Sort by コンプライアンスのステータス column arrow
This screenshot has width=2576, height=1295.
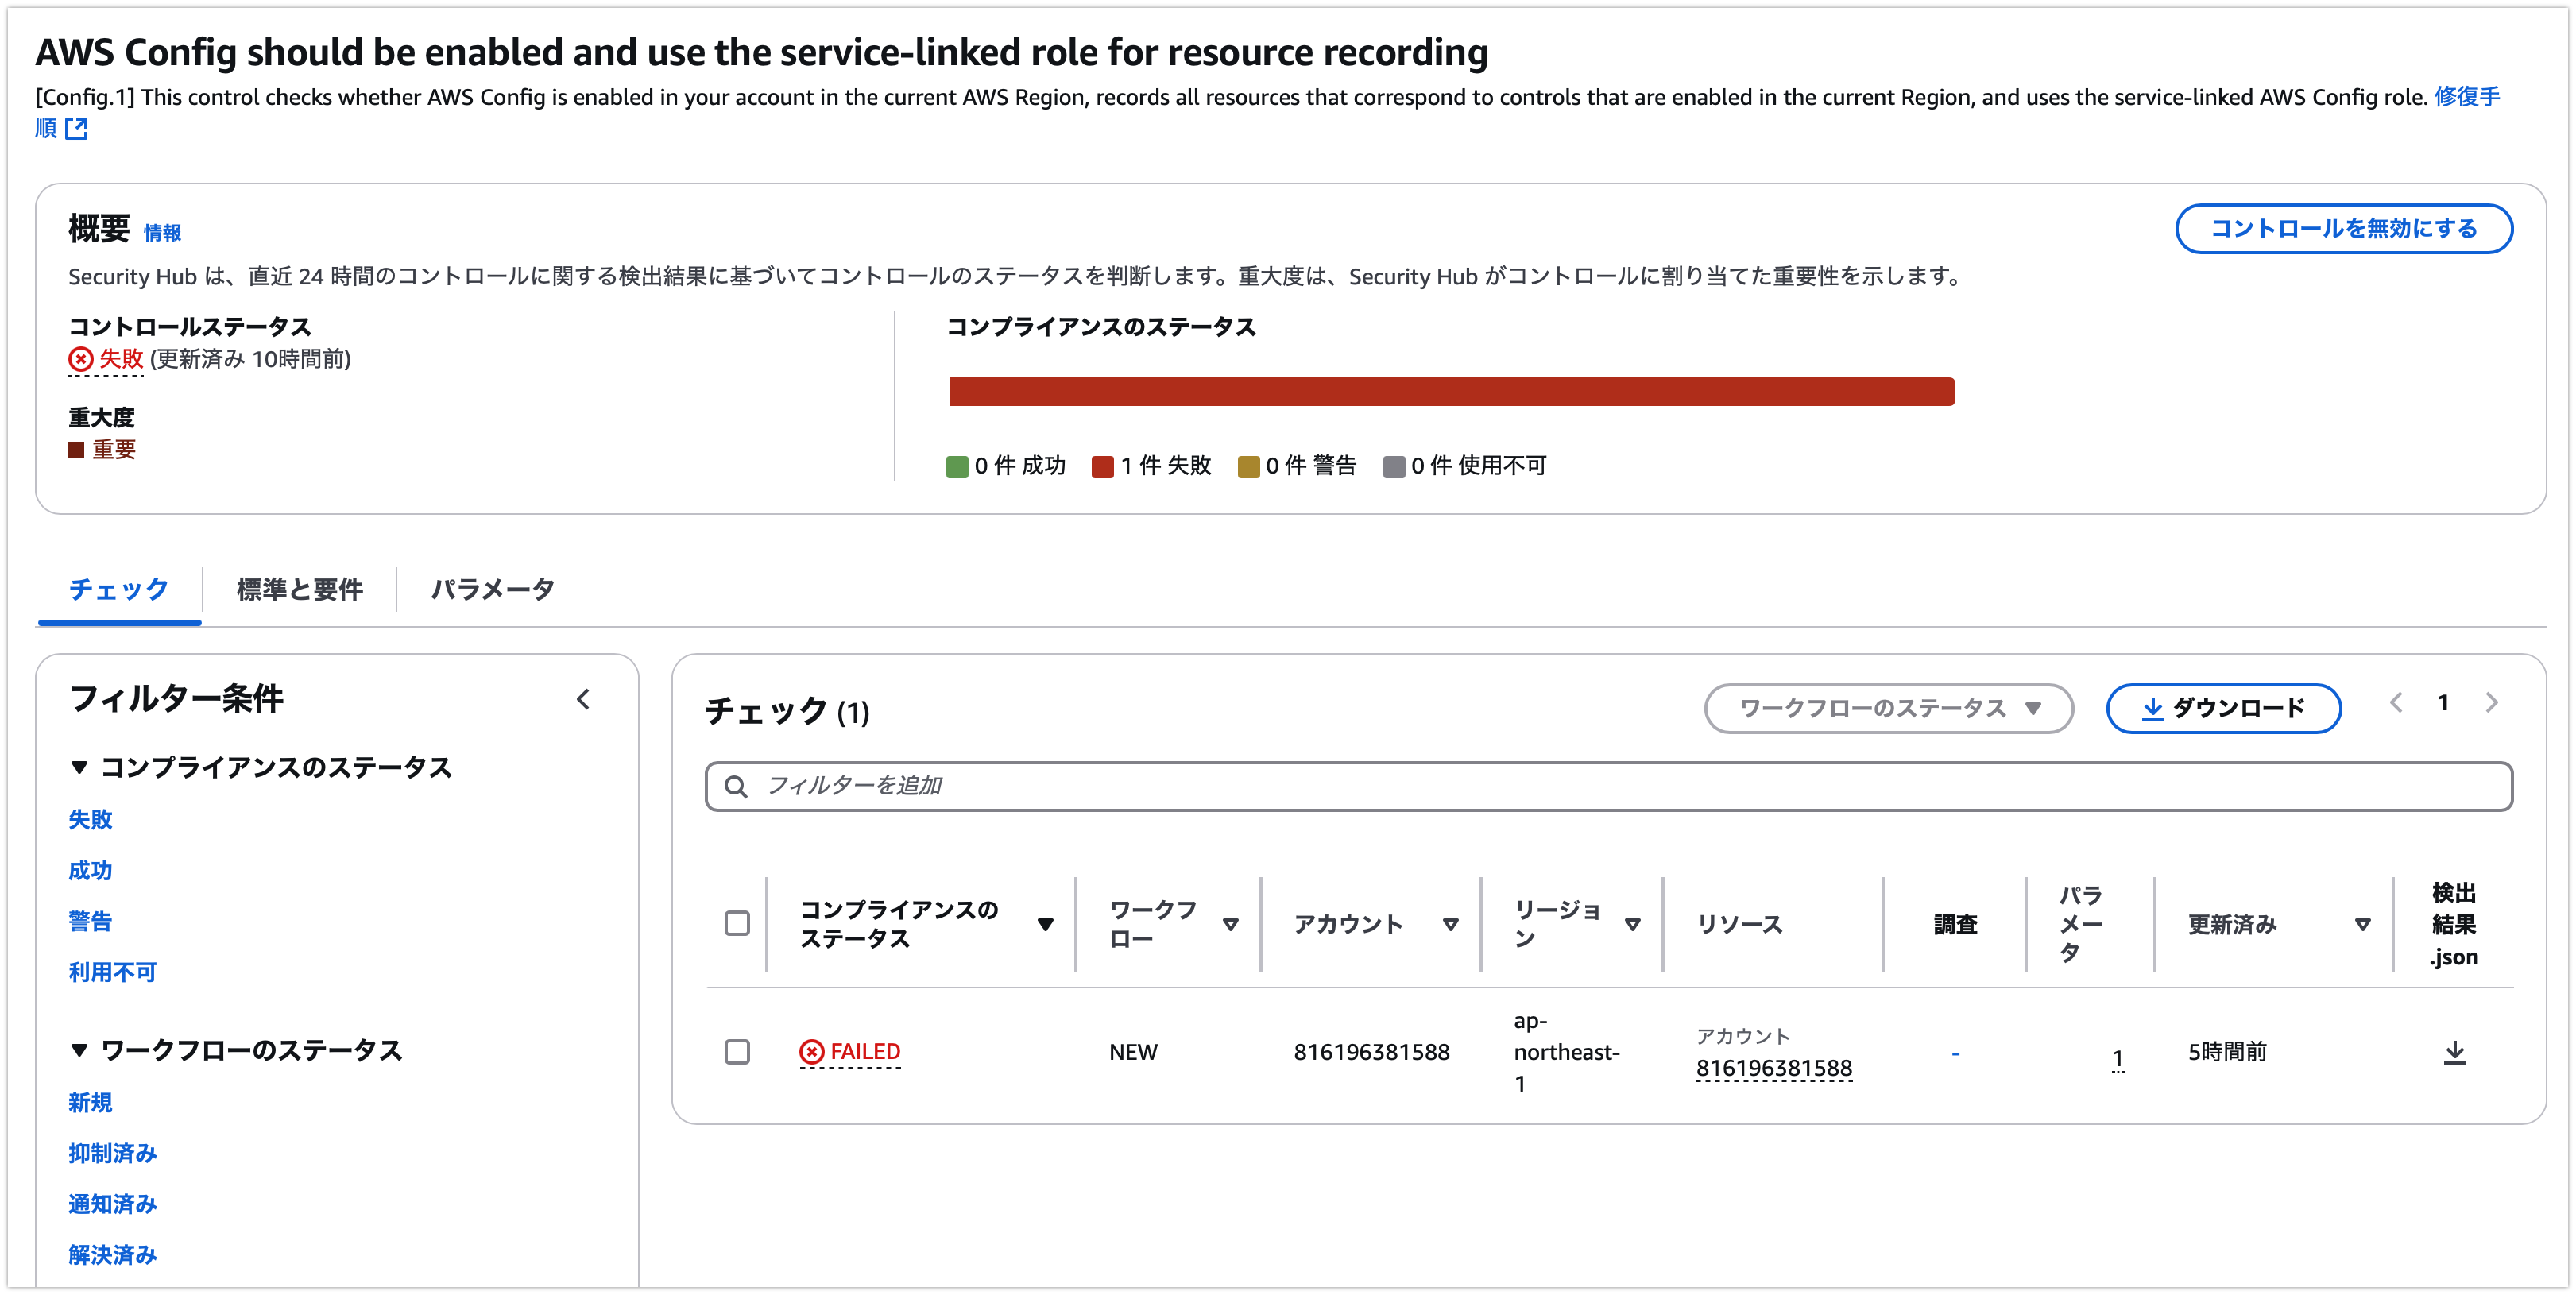click(x=1045, y=925)
